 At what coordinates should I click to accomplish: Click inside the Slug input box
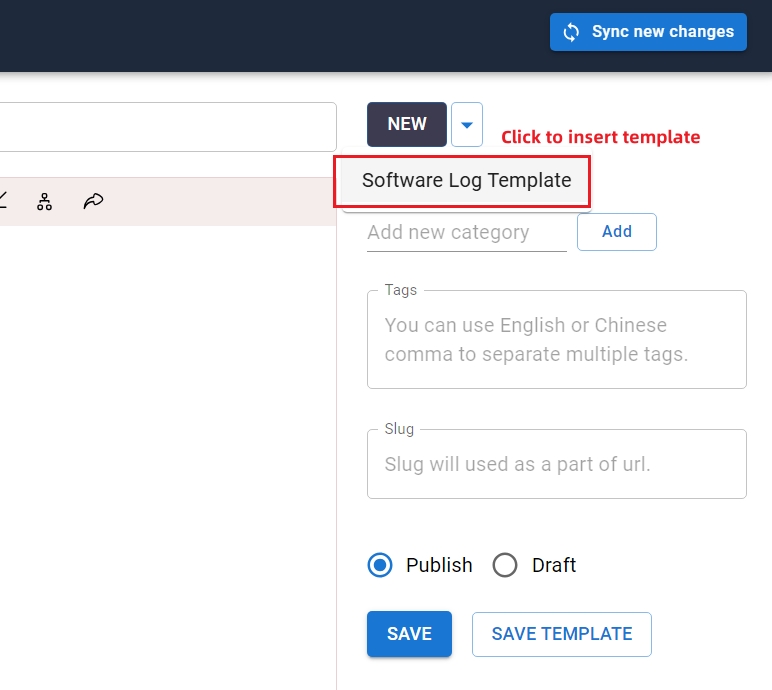click(556, 465)
